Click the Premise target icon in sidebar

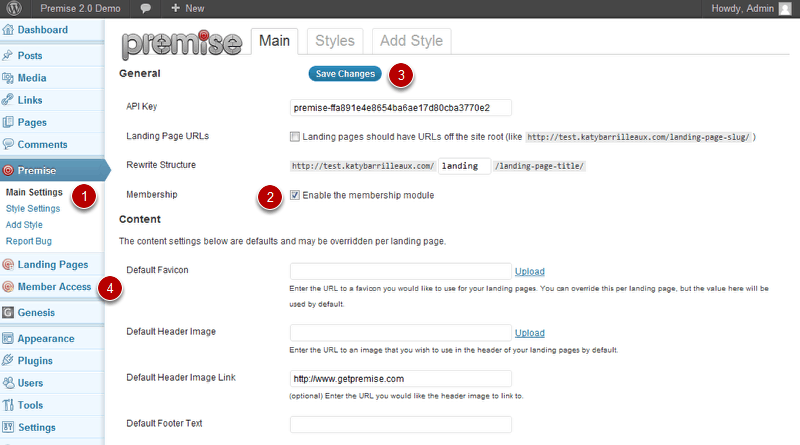(x=8, y=170)
